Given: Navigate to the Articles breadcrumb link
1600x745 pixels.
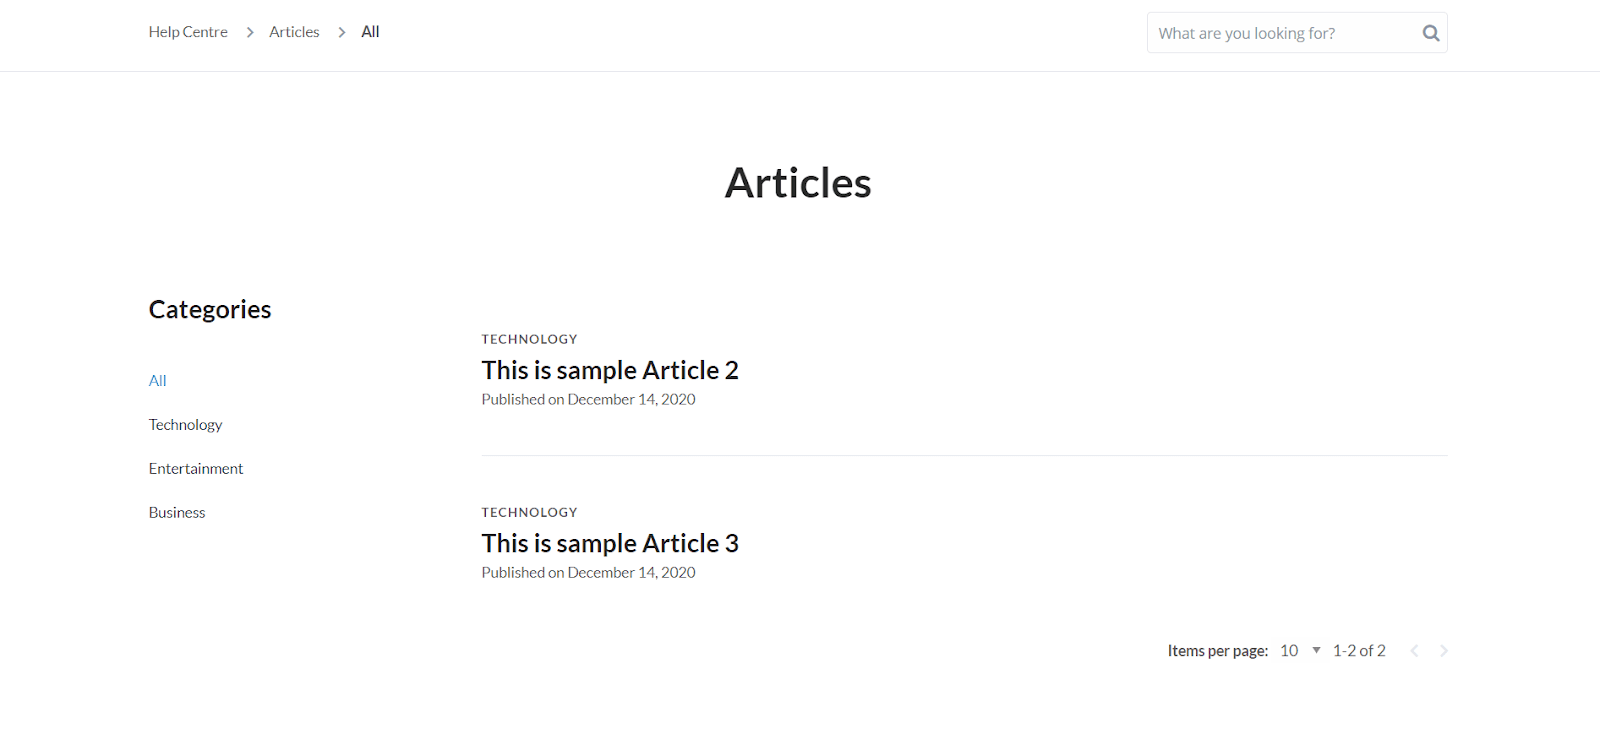Looking at the screenshot, I should tap(294, 32).
